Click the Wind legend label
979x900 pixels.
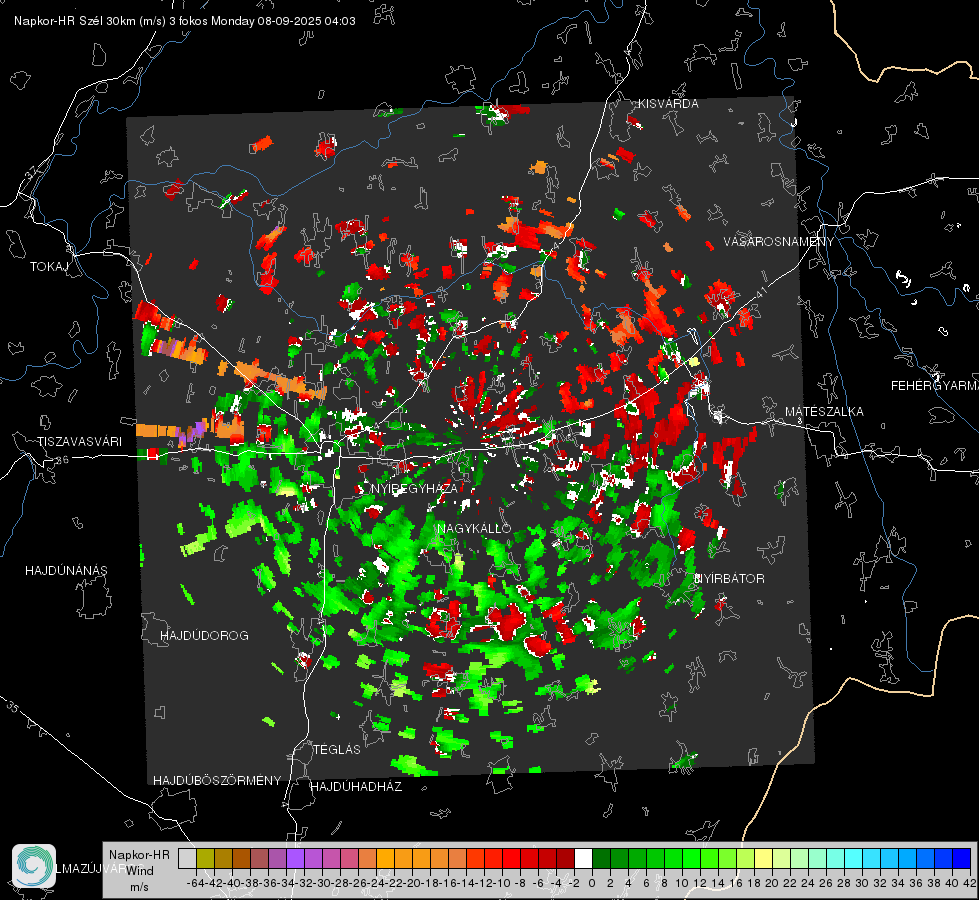click(140, 871)
